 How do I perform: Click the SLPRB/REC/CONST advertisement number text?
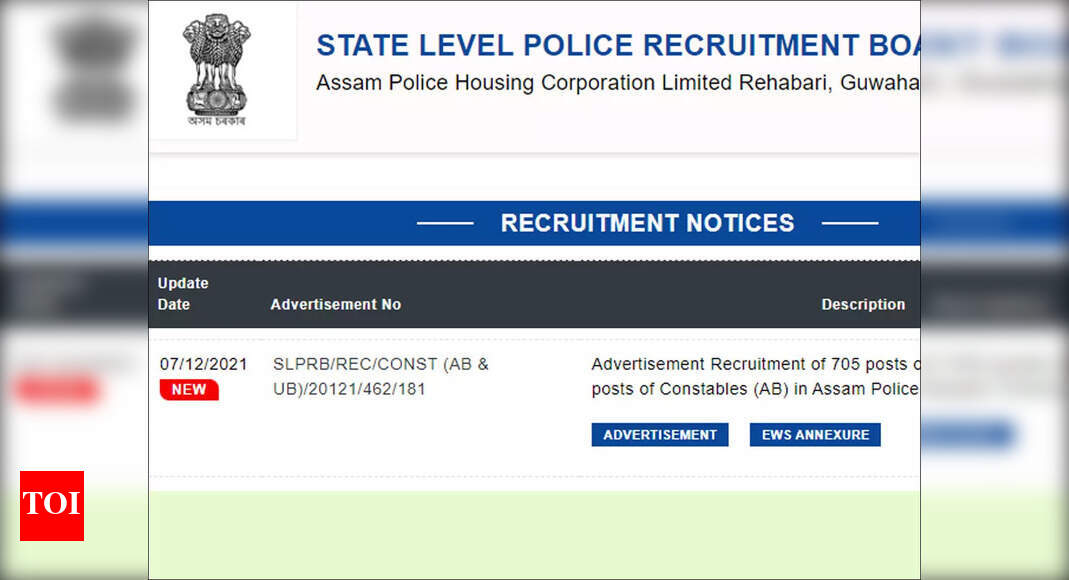click(x=380, y=376)
